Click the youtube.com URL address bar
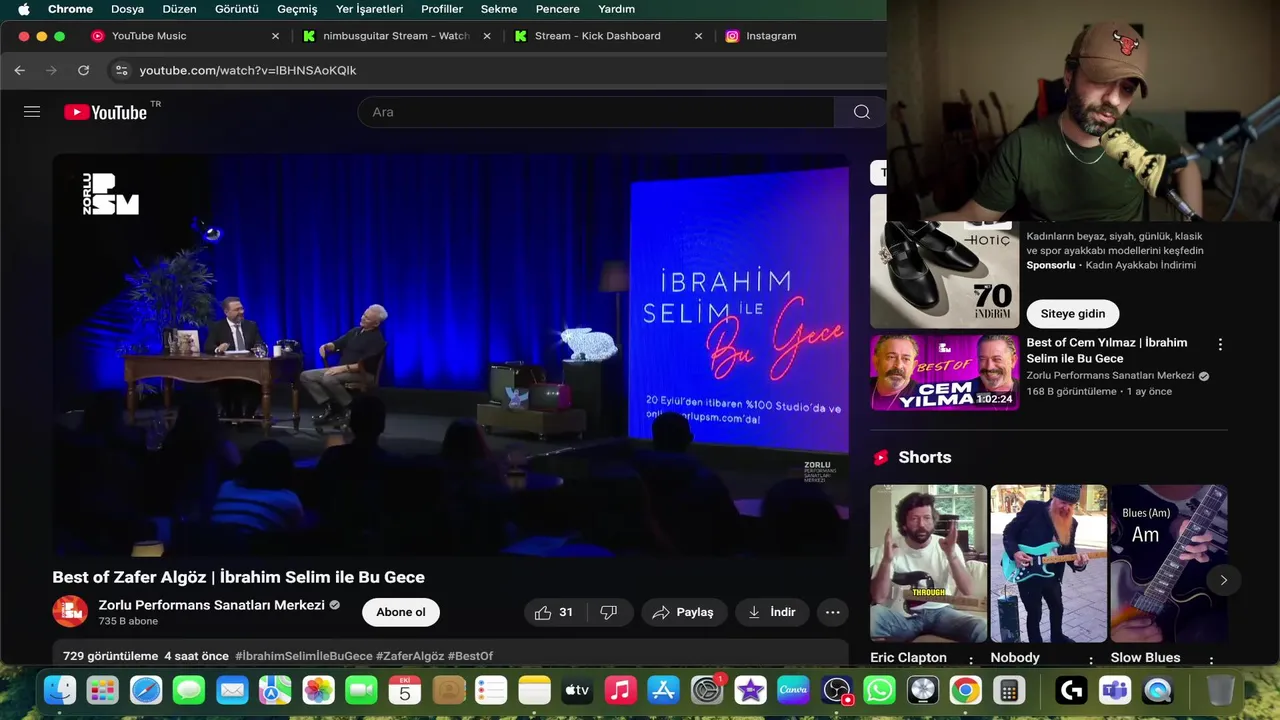The width and height of the screenshot is (1280, 720). (x=248, y=70)
